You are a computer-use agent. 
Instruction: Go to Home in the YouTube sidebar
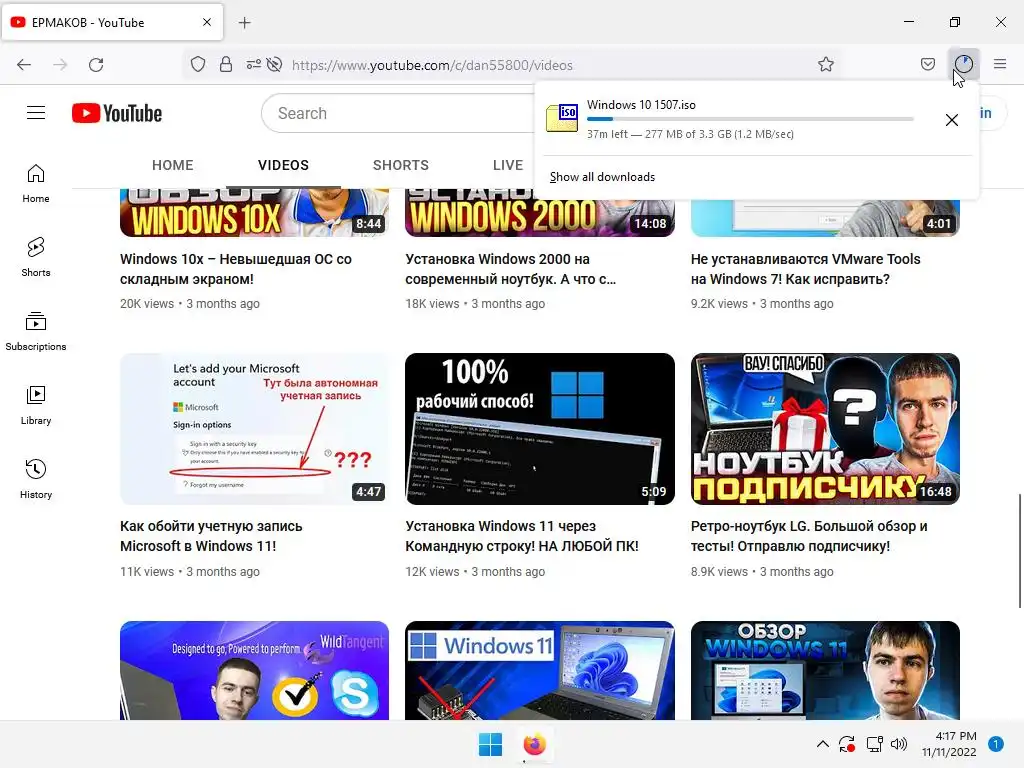(36, 184)
